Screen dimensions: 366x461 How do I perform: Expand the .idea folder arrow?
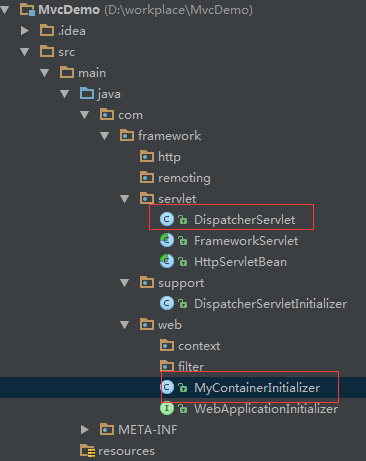click(x=25, y=31)
